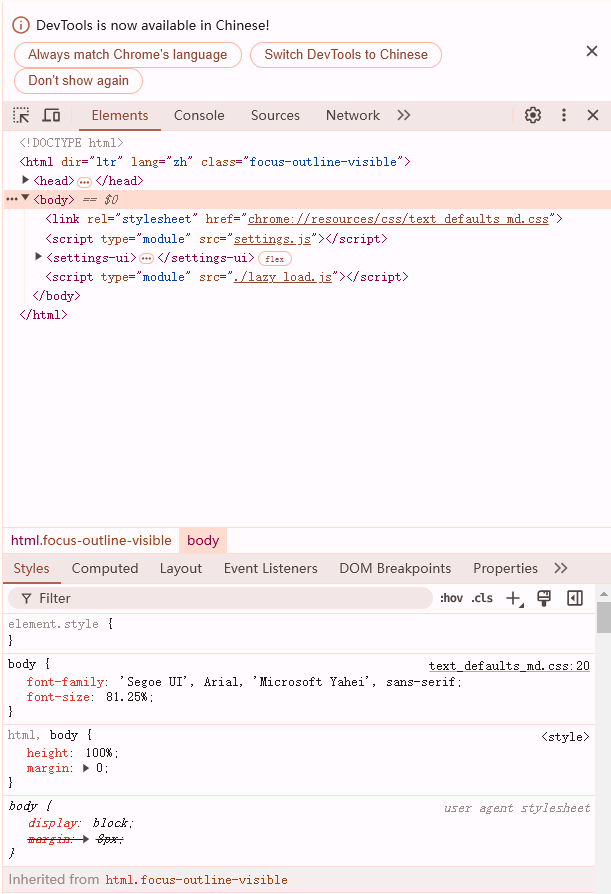Open the Network tab
This screenshot has height=894, width=611.
[353, 115]
